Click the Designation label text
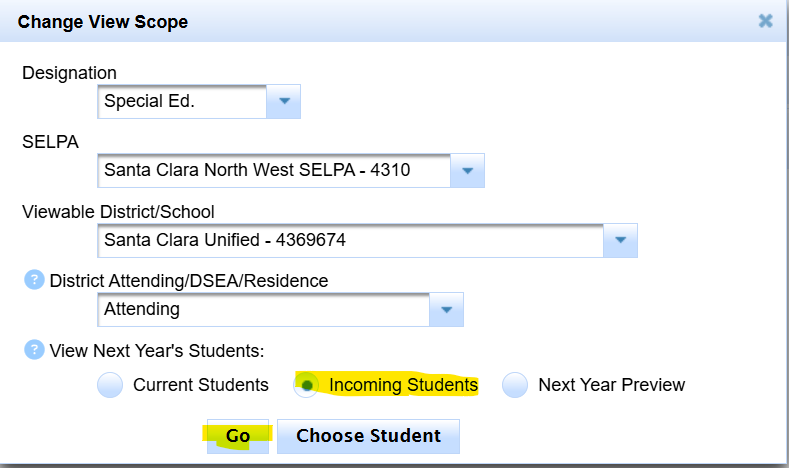 [69, 73]
